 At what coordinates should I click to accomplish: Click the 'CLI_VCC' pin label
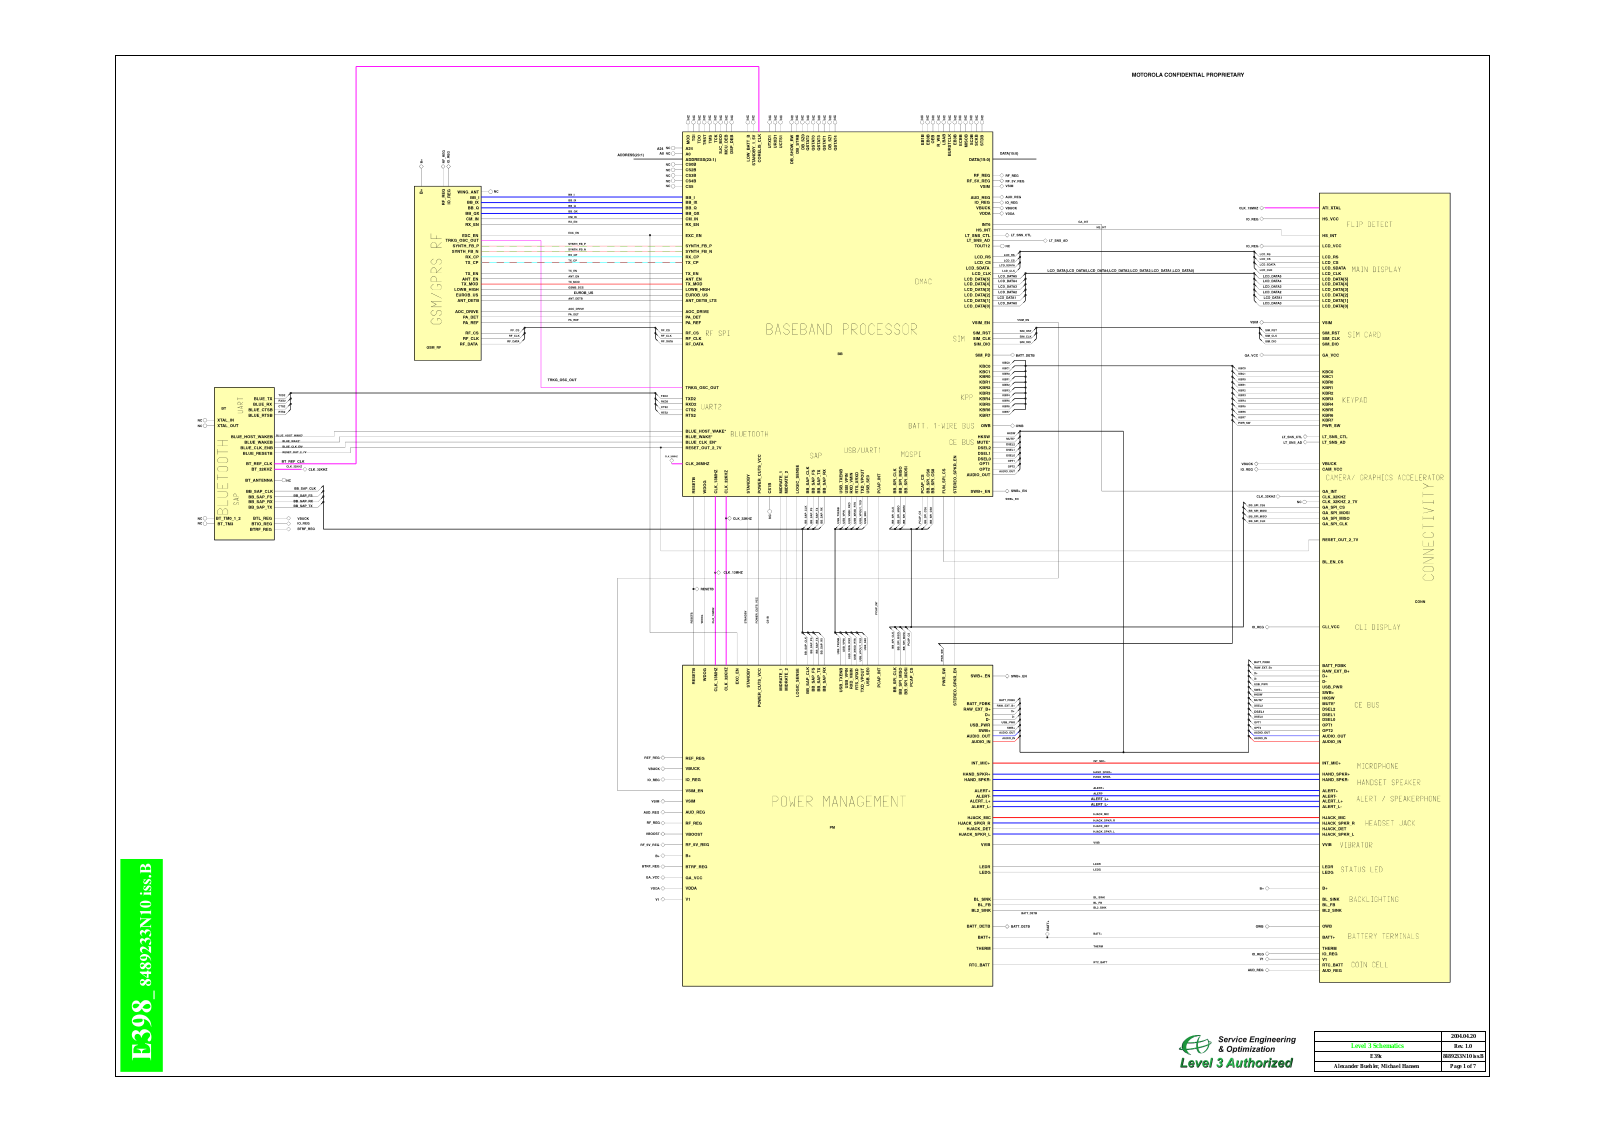(x=1330, y=627)
